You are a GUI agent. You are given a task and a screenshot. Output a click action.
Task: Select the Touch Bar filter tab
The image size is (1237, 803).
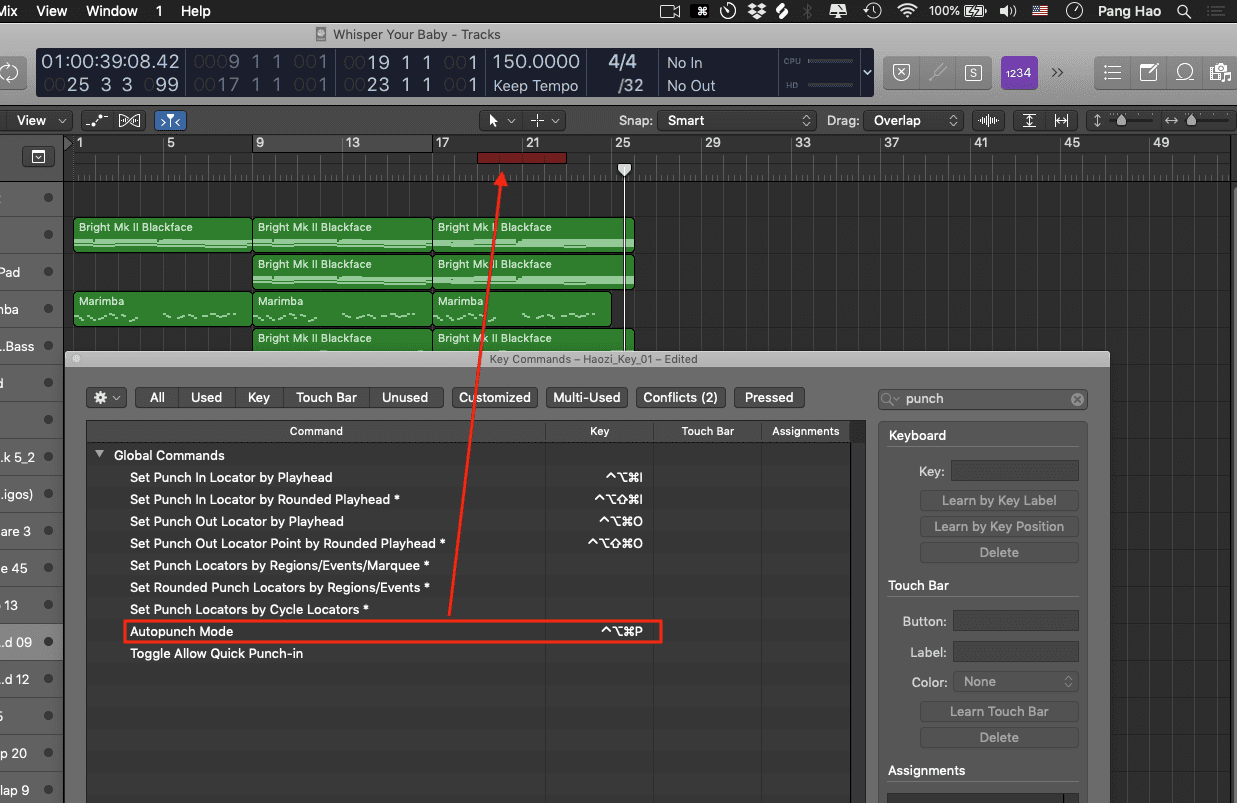[x=326, y=397]
